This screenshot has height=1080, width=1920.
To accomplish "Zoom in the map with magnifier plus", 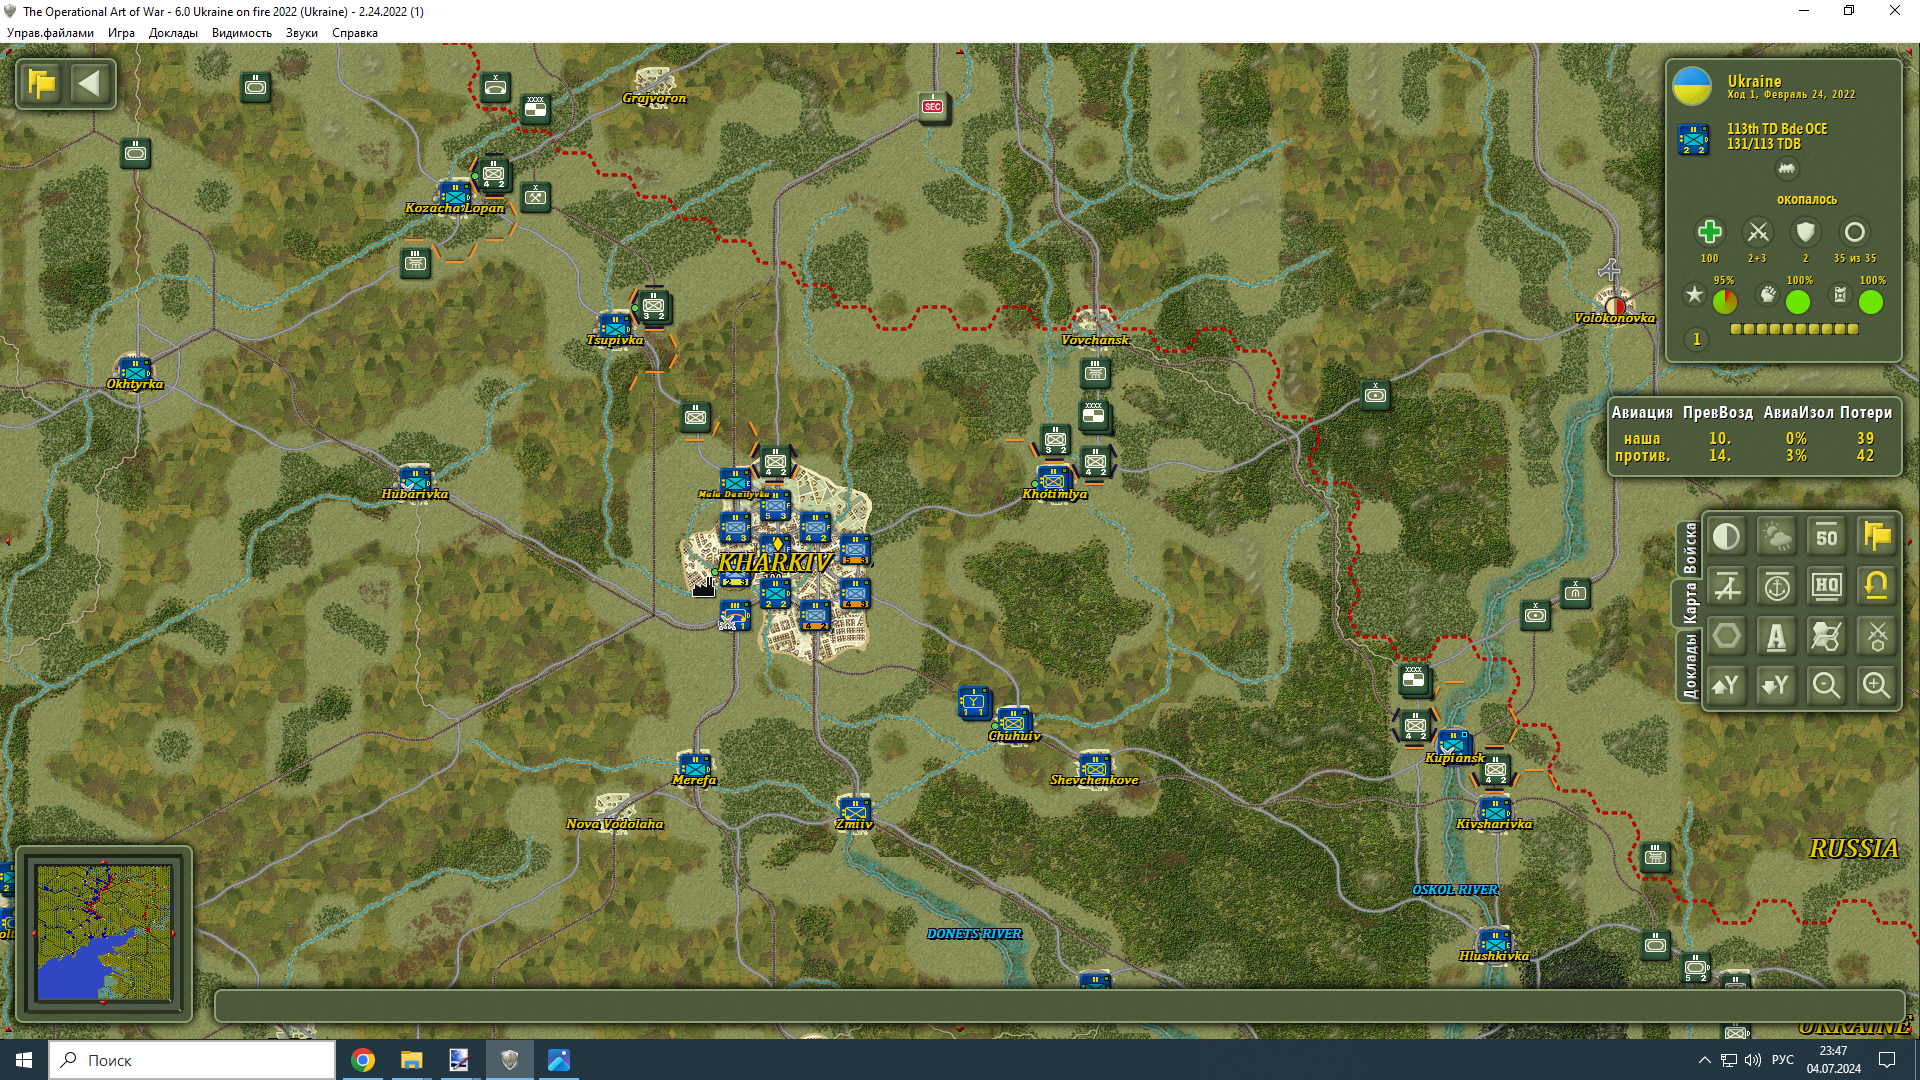I will 1877,686.
